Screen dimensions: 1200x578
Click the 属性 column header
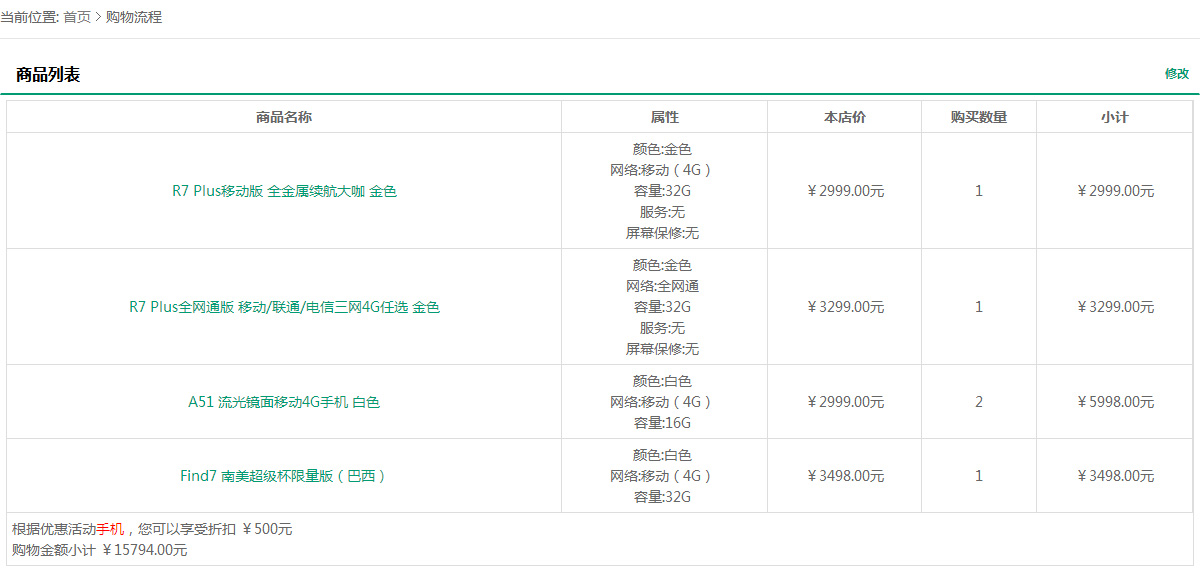664,117
